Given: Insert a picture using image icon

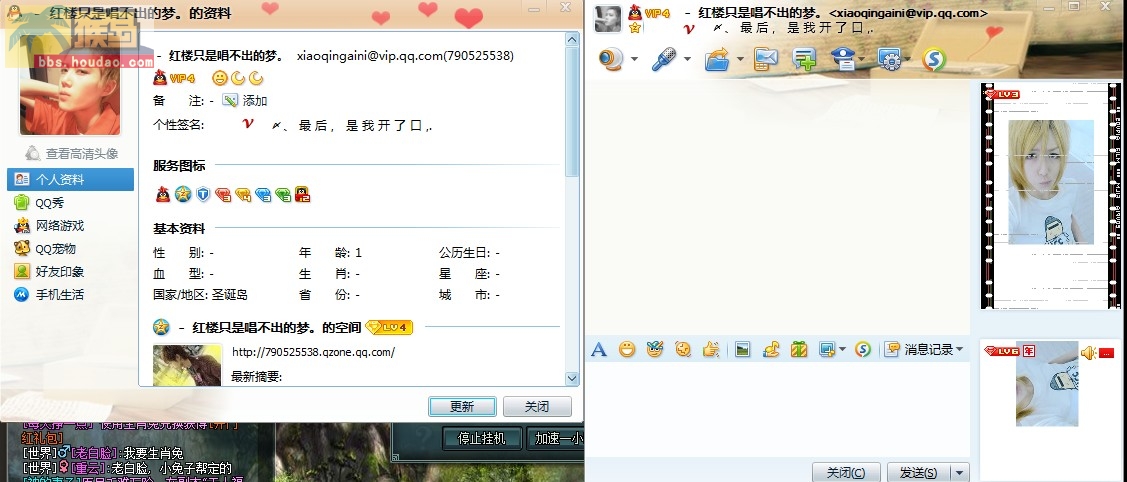Looking at the screenshot, I should 742,350.
